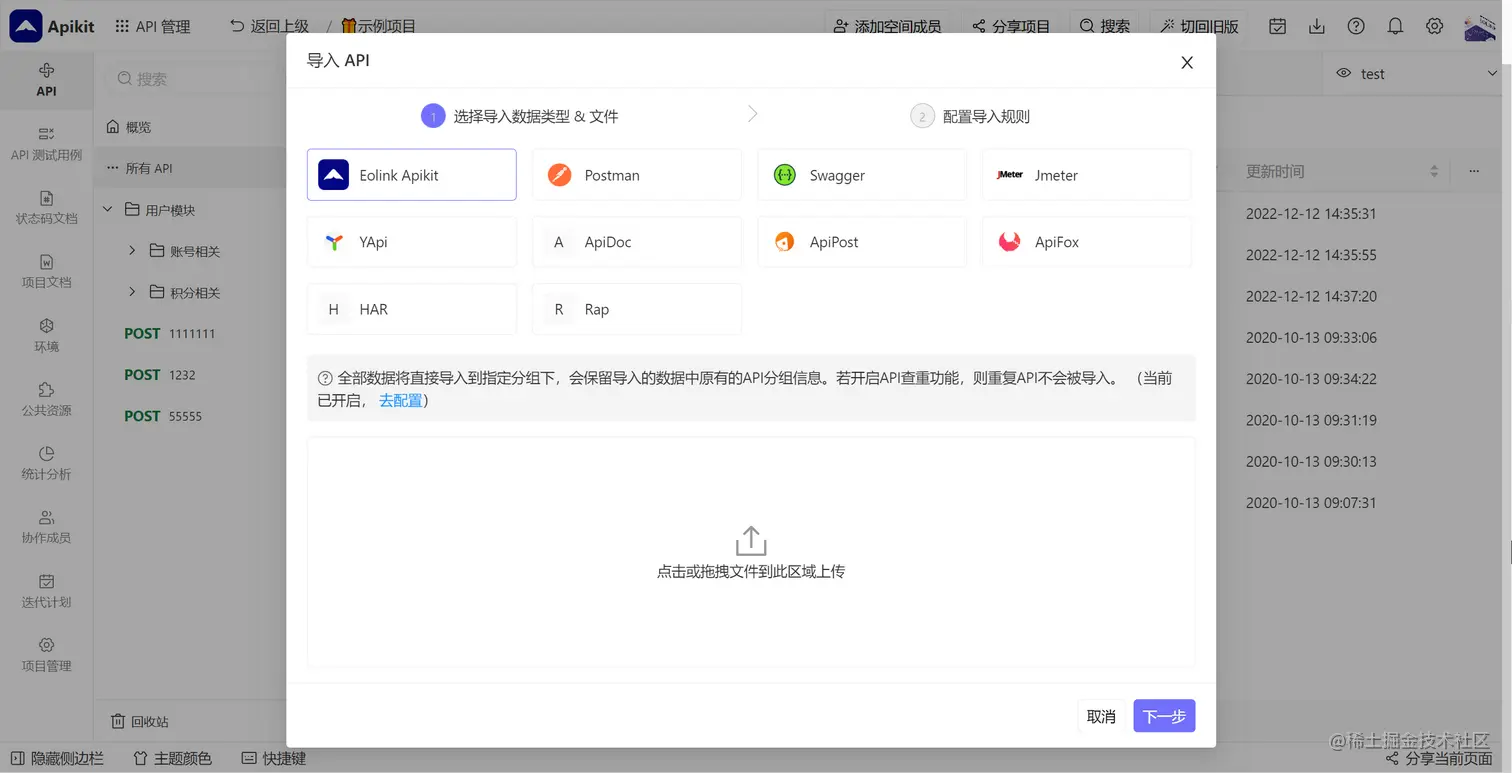This screenshot has height=773, width=1512.
Task: Open 迭代计划 in sidebar
Action: (x=46, y=592)
